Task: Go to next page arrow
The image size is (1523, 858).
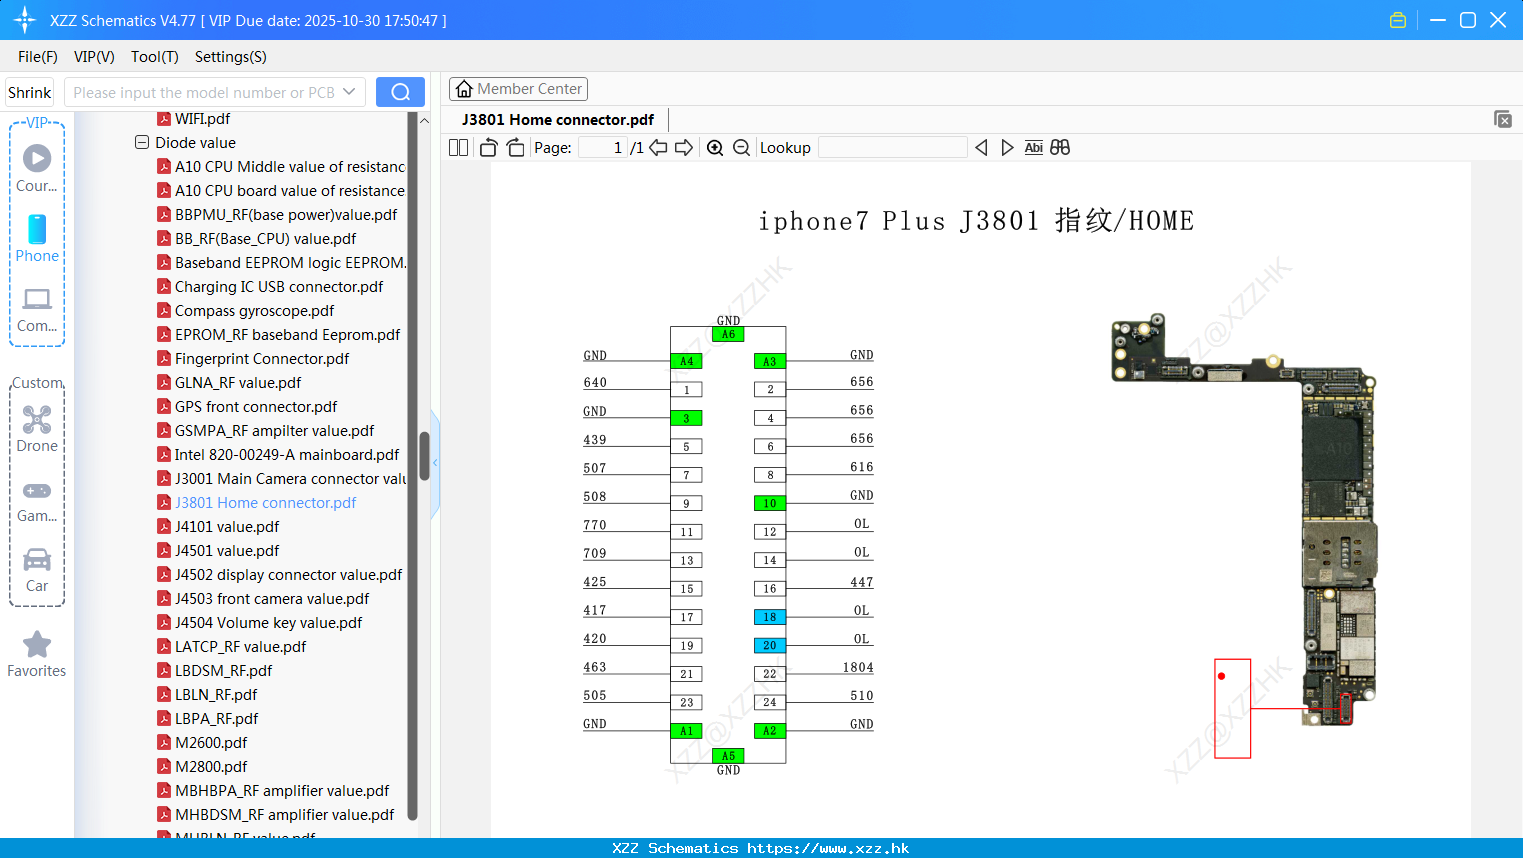Action: pos(684,148)
